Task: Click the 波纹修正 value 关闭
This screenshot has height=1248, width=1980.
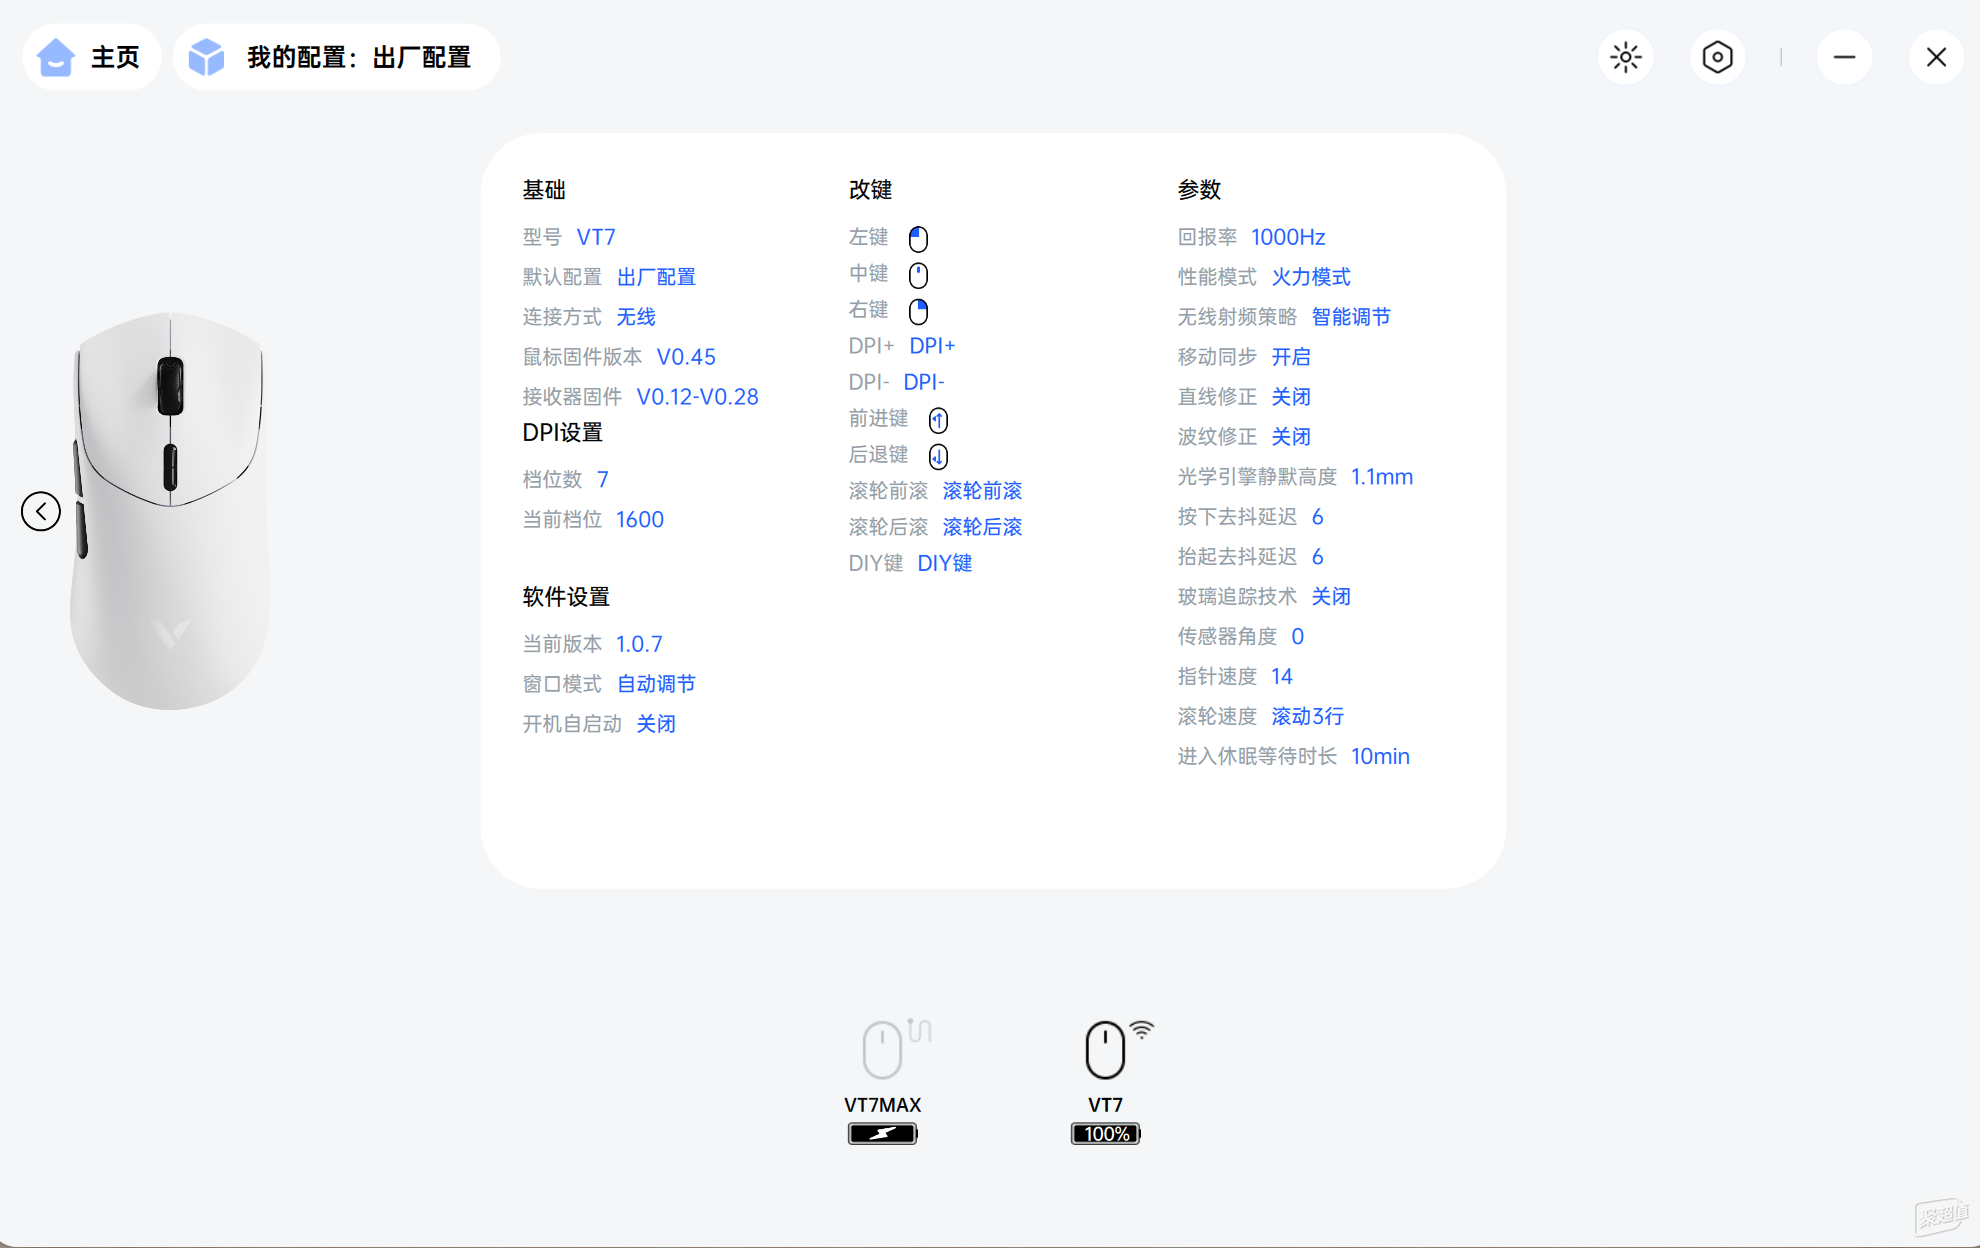Action: (x=1291, y=437)
